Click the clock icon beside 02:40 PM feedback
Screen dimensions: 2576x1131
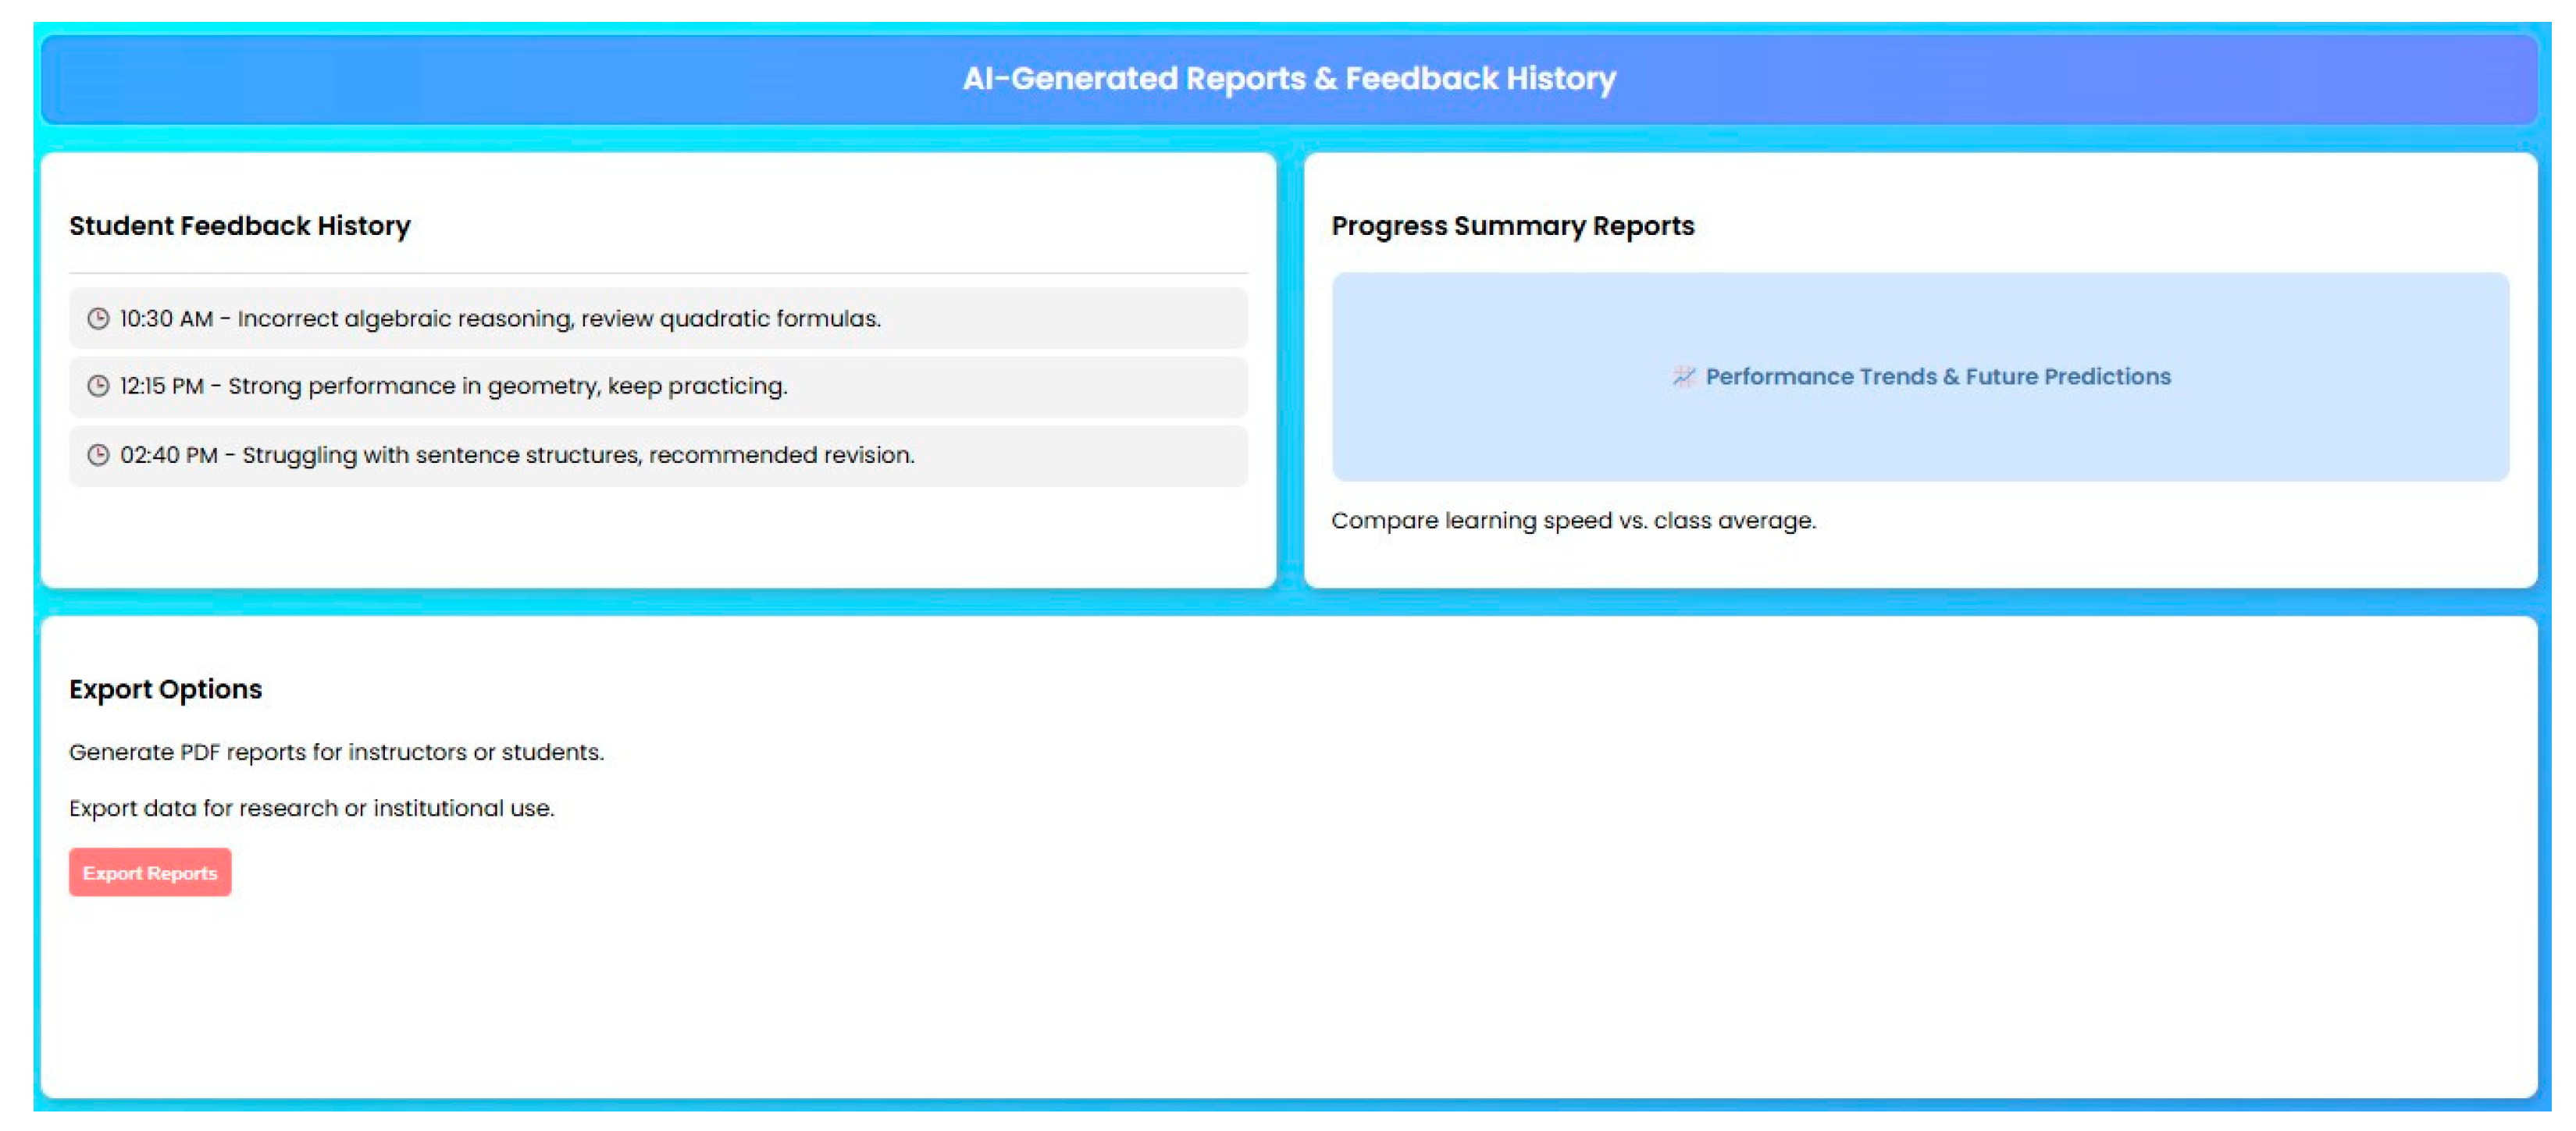point(98,455)
